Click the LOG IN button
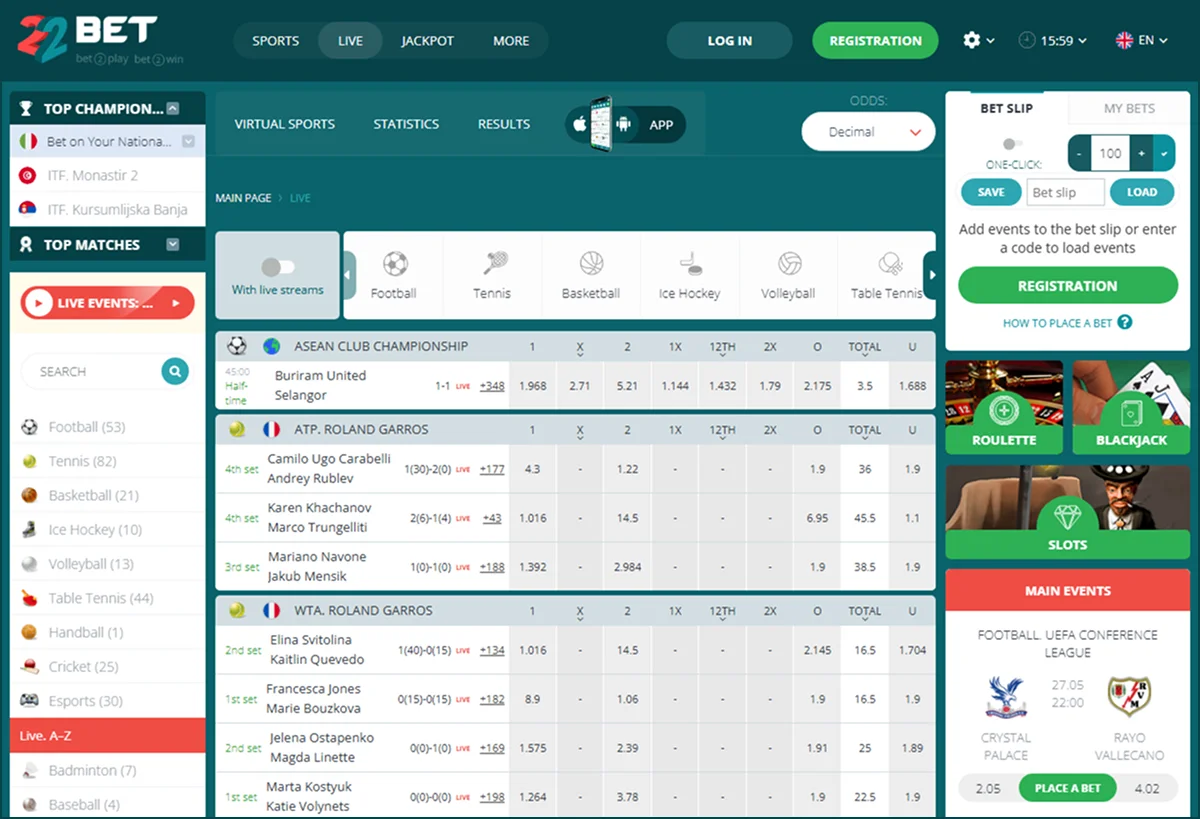Image resolution: width=1200 pixels, height=819 pixels. point(730,41)
